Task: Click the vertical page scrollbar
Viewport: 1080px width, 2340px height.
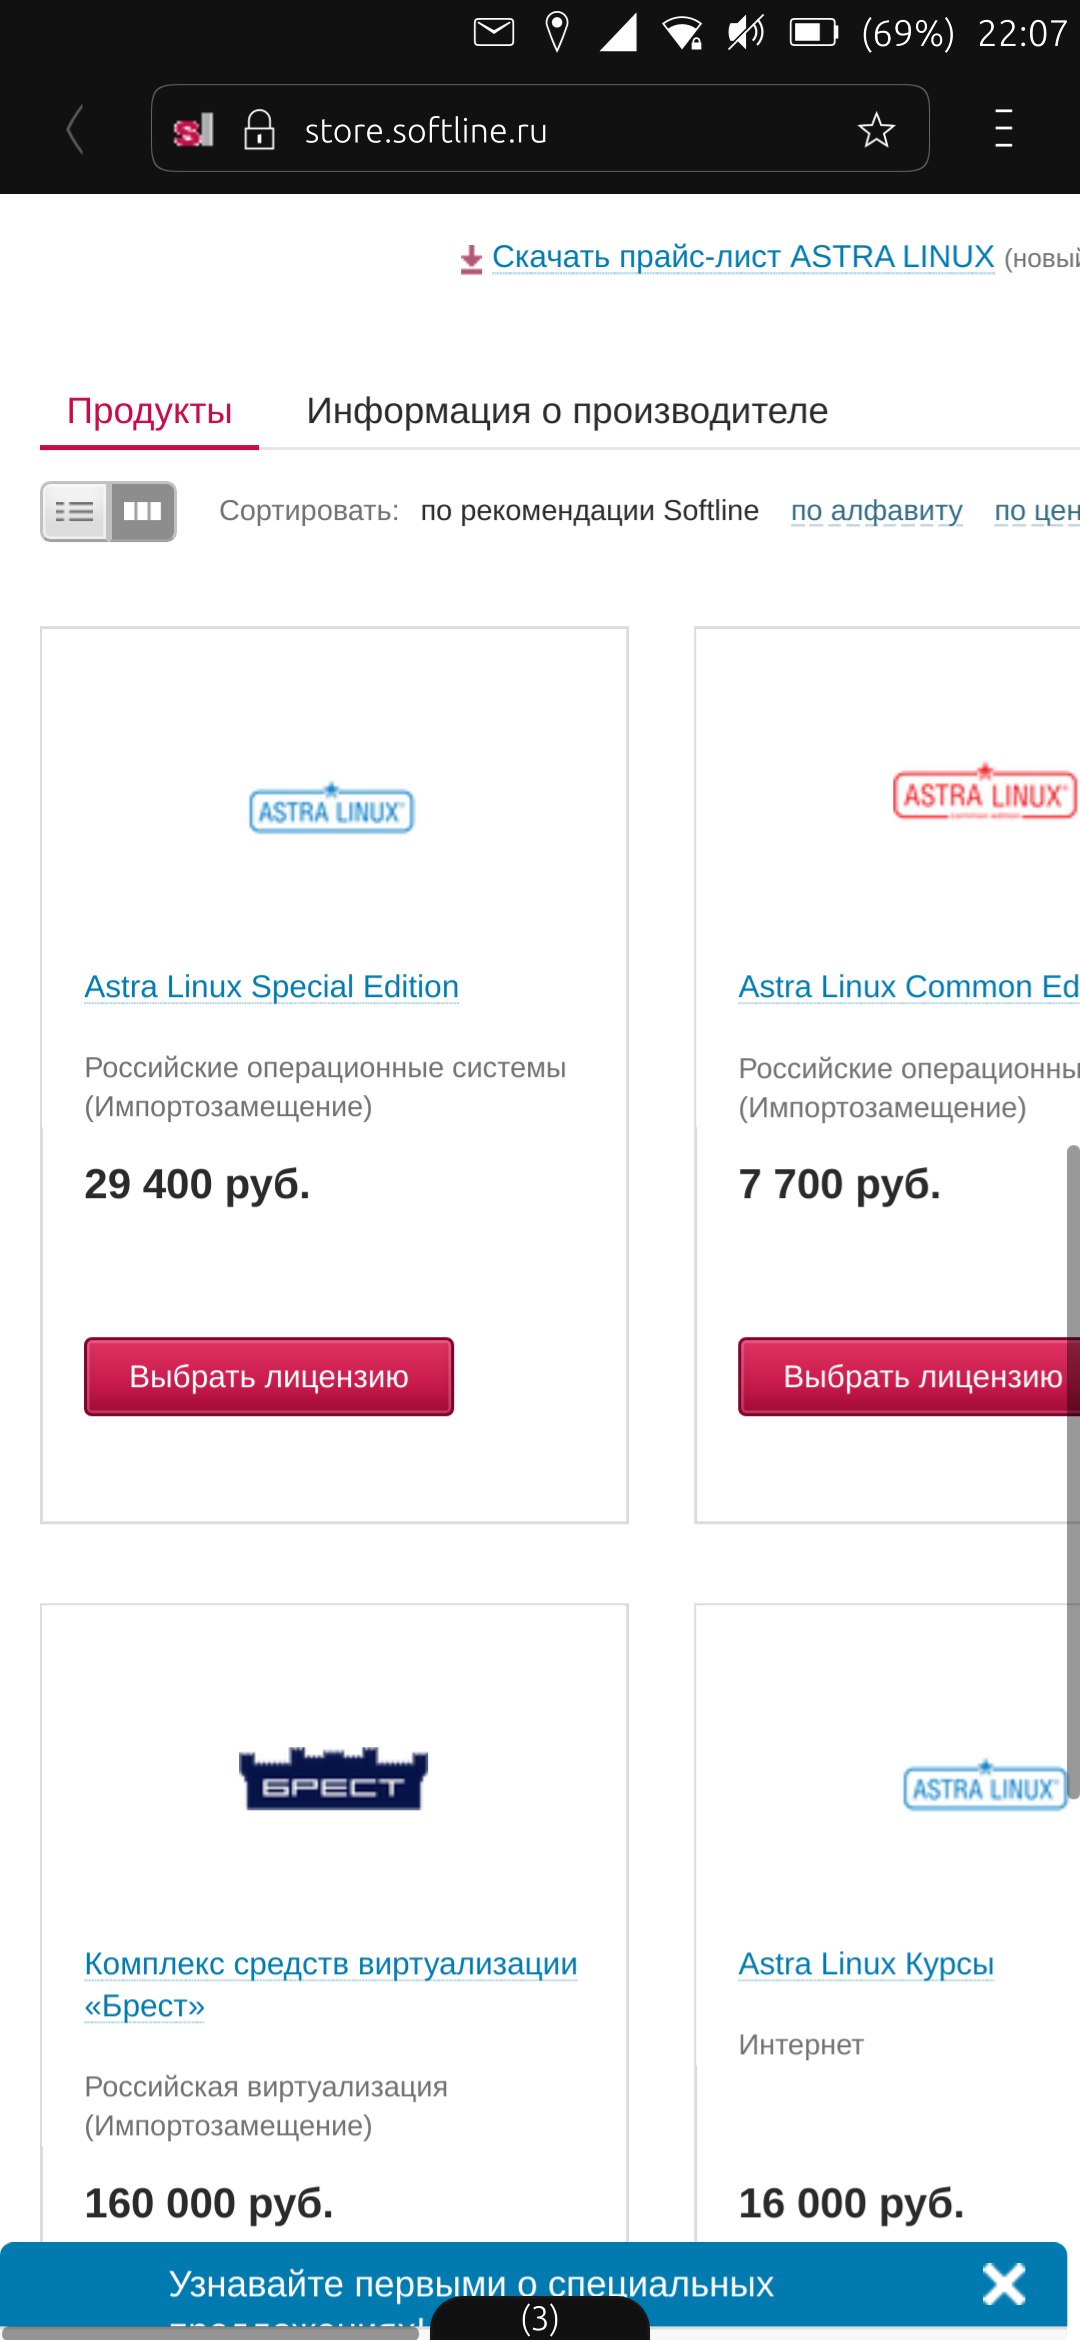Action: click(x=1073, y=1471)
